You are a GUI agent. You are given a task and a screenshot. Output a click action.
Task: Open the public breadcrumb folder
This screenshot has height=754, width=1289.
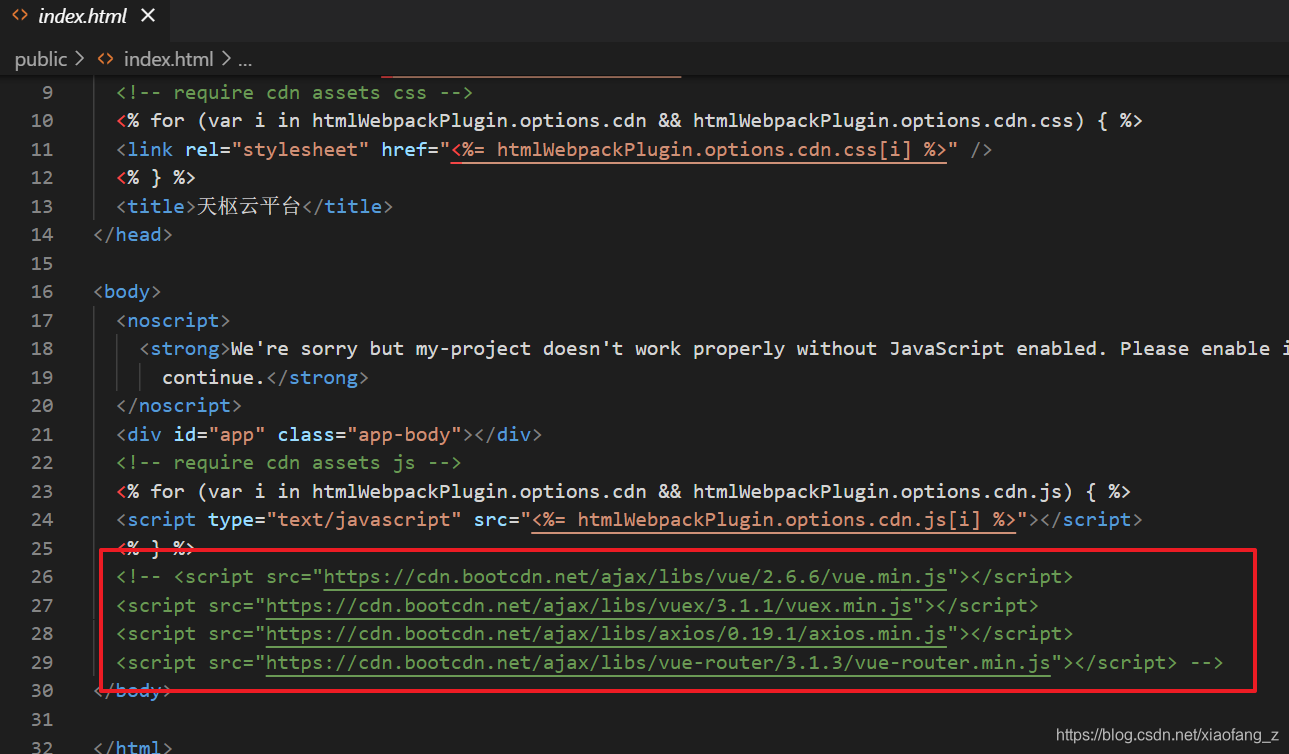pyautogui.click(x=41, y=59)
